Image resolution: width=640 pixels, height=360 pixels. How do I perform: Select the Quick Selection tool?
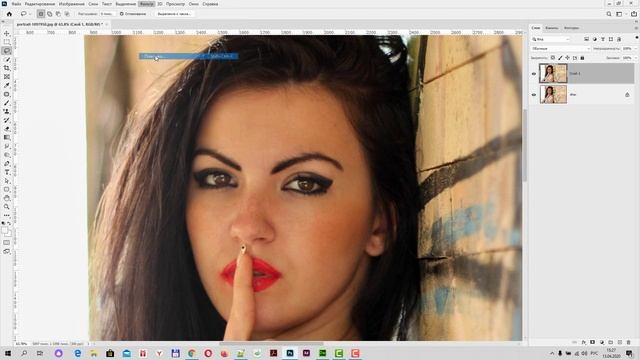click(x=7, y=60)
